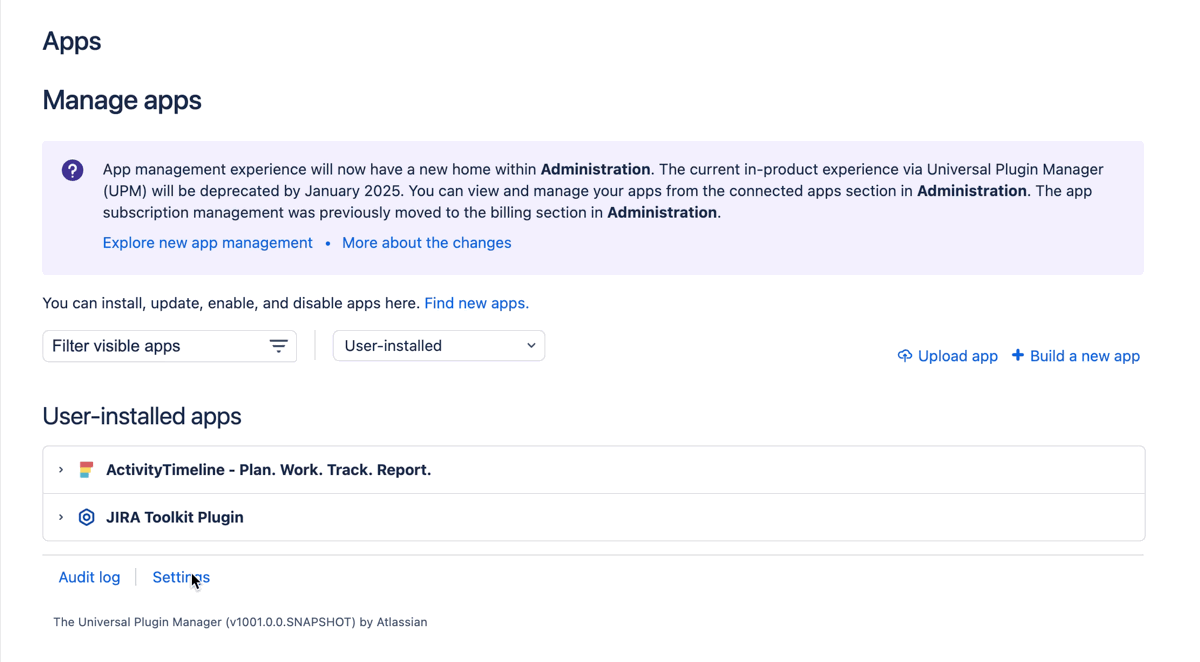
Task: Click the ActivityTimeline app icon
Action: (x=86, y=469)
